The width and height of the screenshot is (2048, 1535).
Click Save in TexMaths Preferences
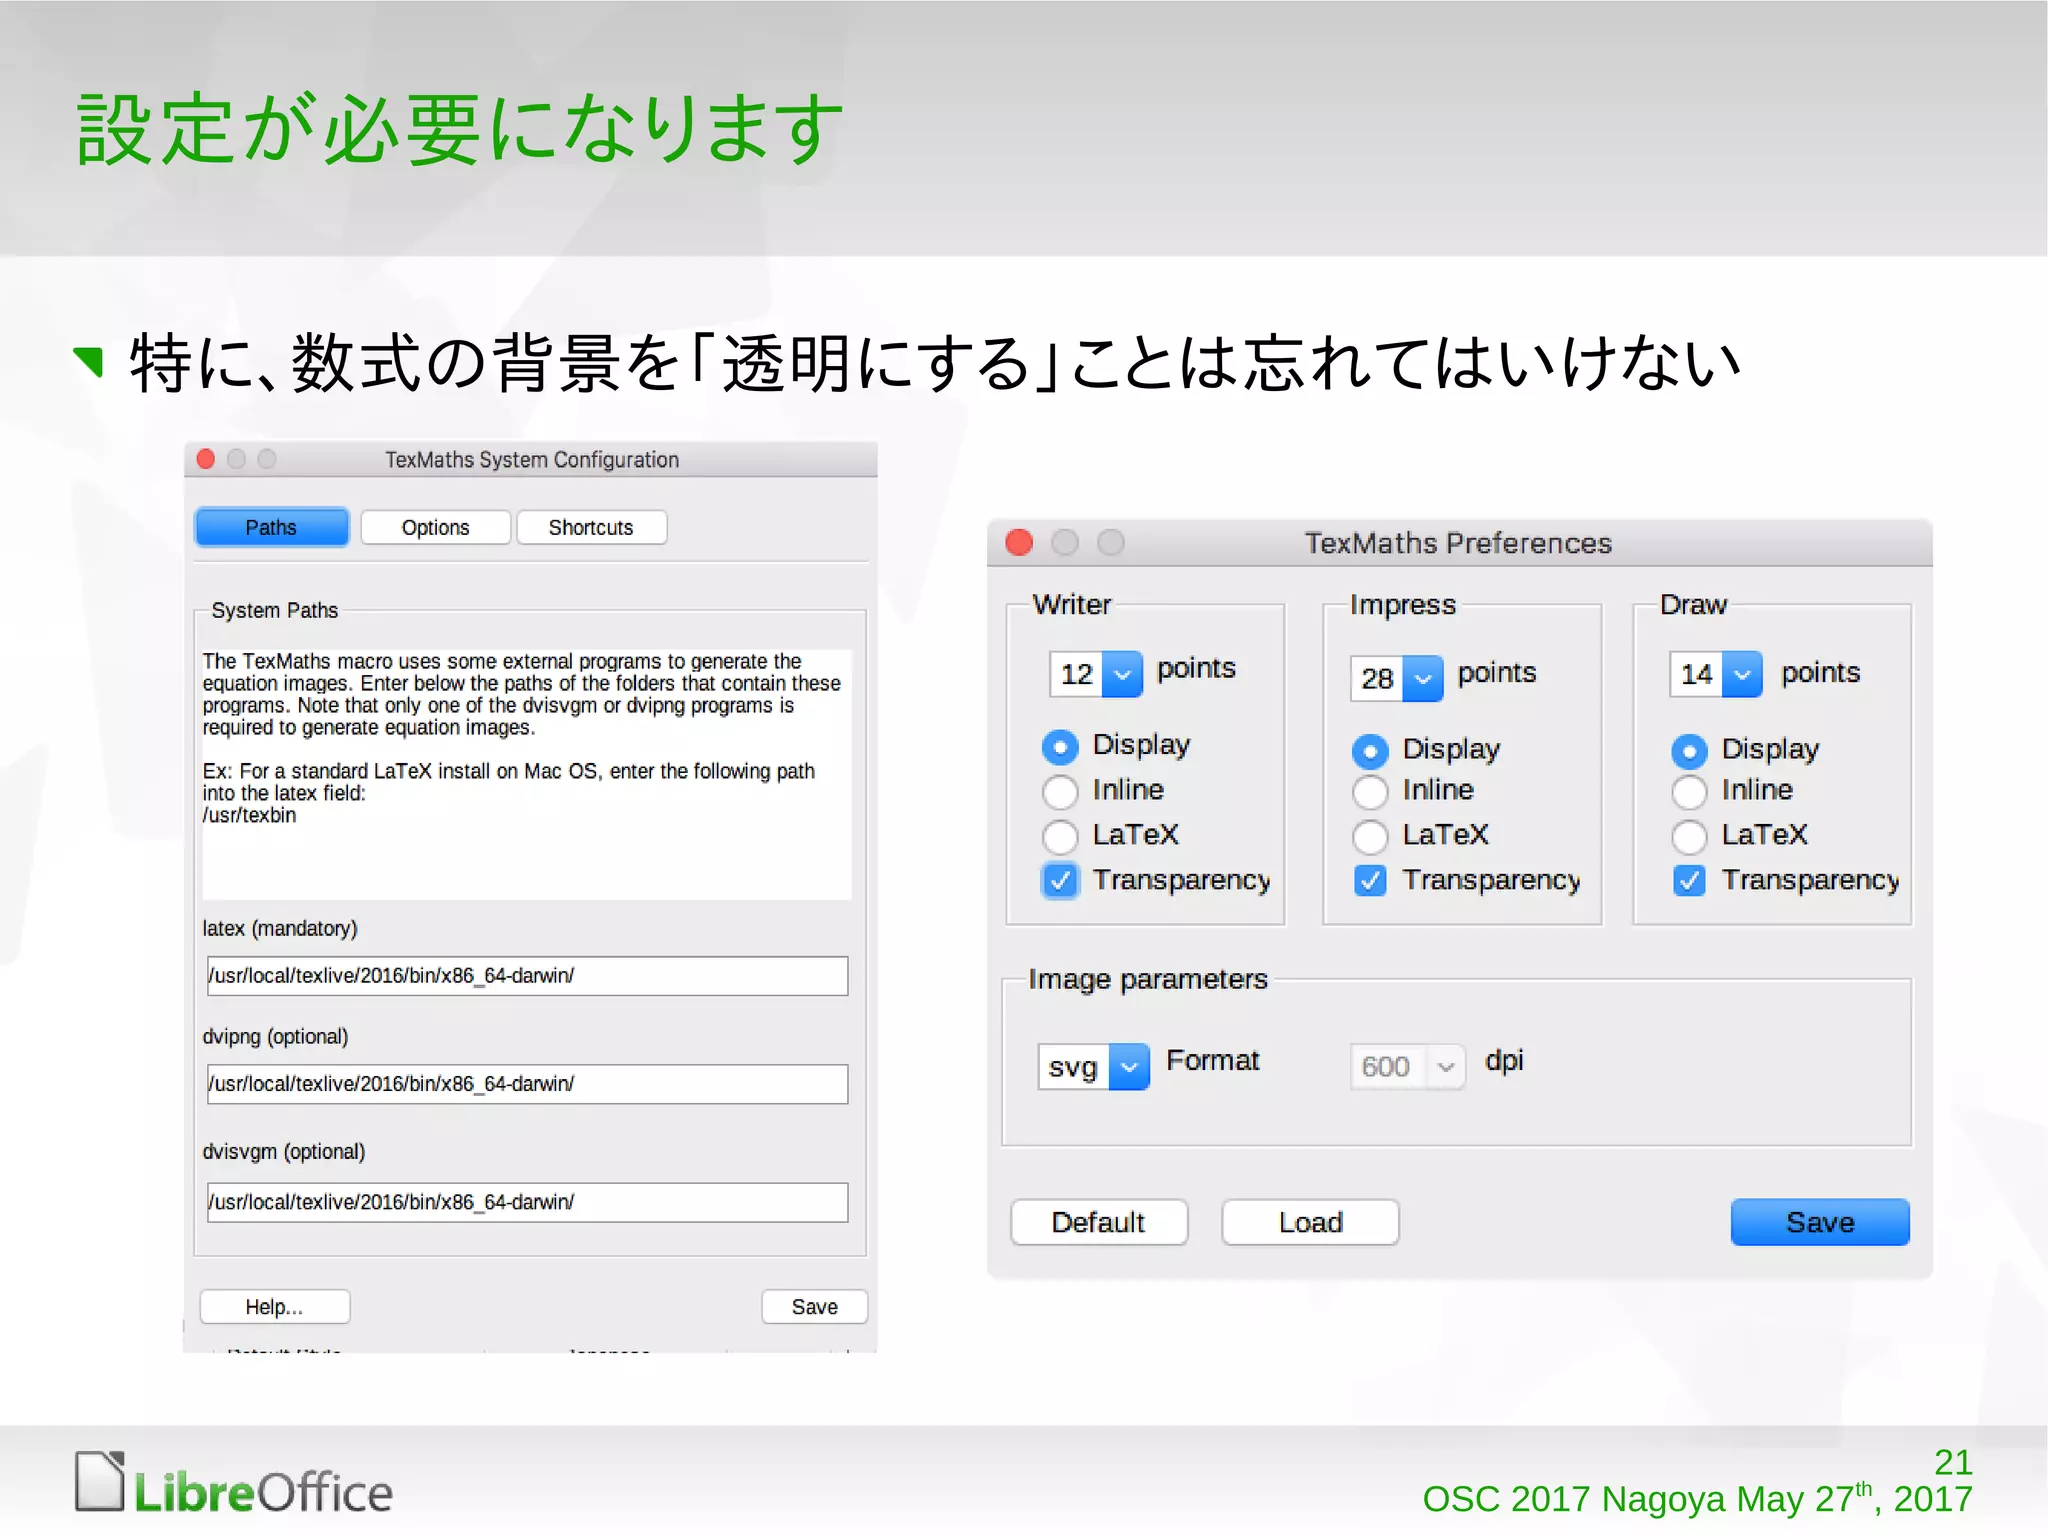(x=1820, y=1222)
